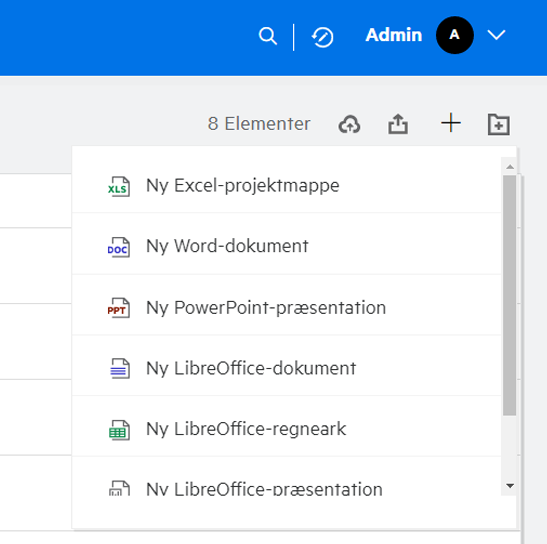This screenshot has height=544, width=547.
Task: Click the gray scrollbar thumb in menu
Action: [510, 295]
